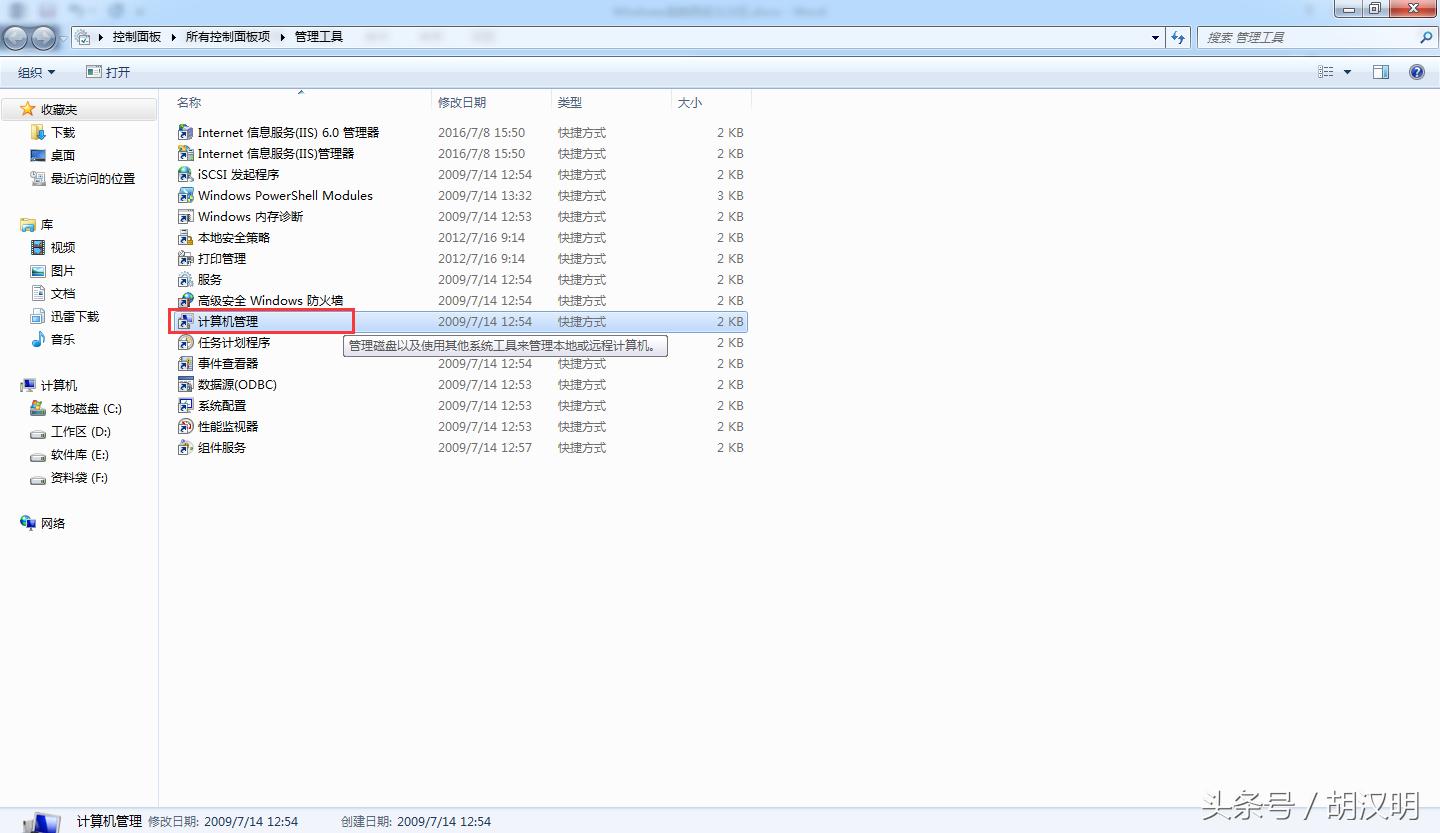Select the 本地安全策略 shortcut icon

[x=185, y=237]
